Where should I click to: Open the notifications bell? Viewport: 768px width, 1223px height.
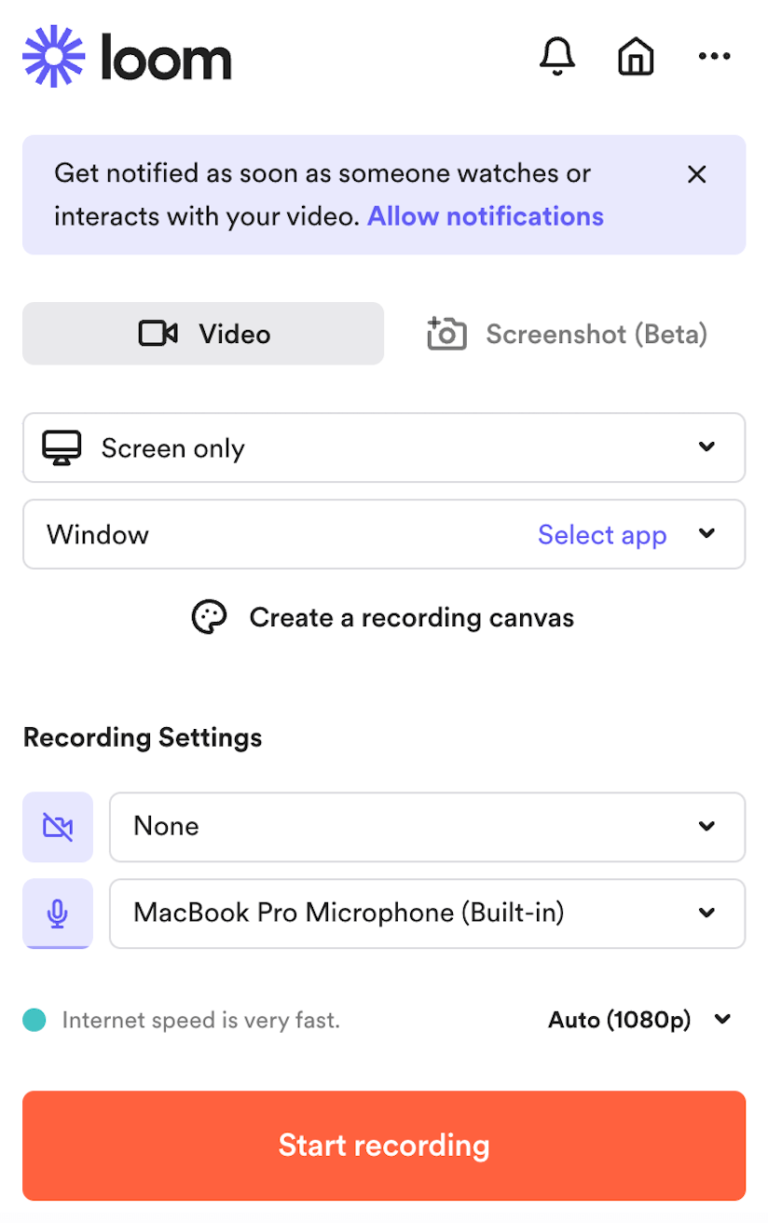tap(557, 57)
